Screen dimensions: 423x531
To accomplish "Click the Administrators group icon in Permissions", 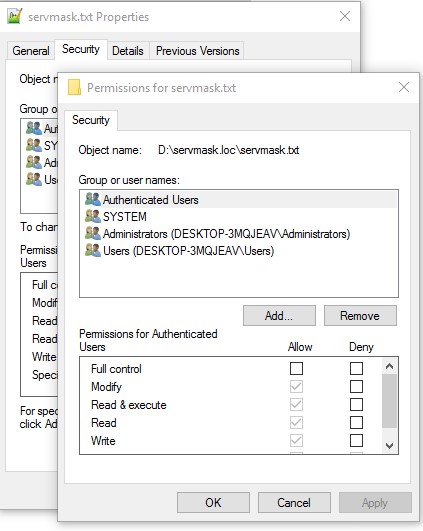I will (92, 234).
